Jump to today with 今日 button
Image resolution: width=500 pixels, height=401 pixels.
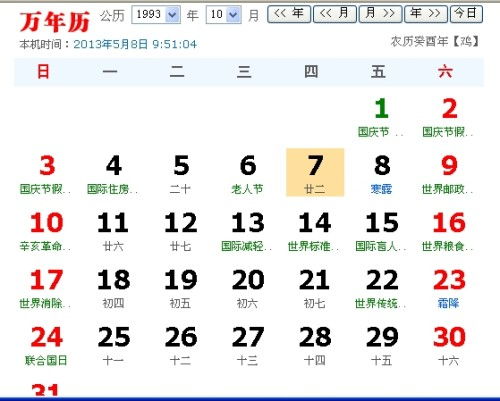[x=466, y=14]
